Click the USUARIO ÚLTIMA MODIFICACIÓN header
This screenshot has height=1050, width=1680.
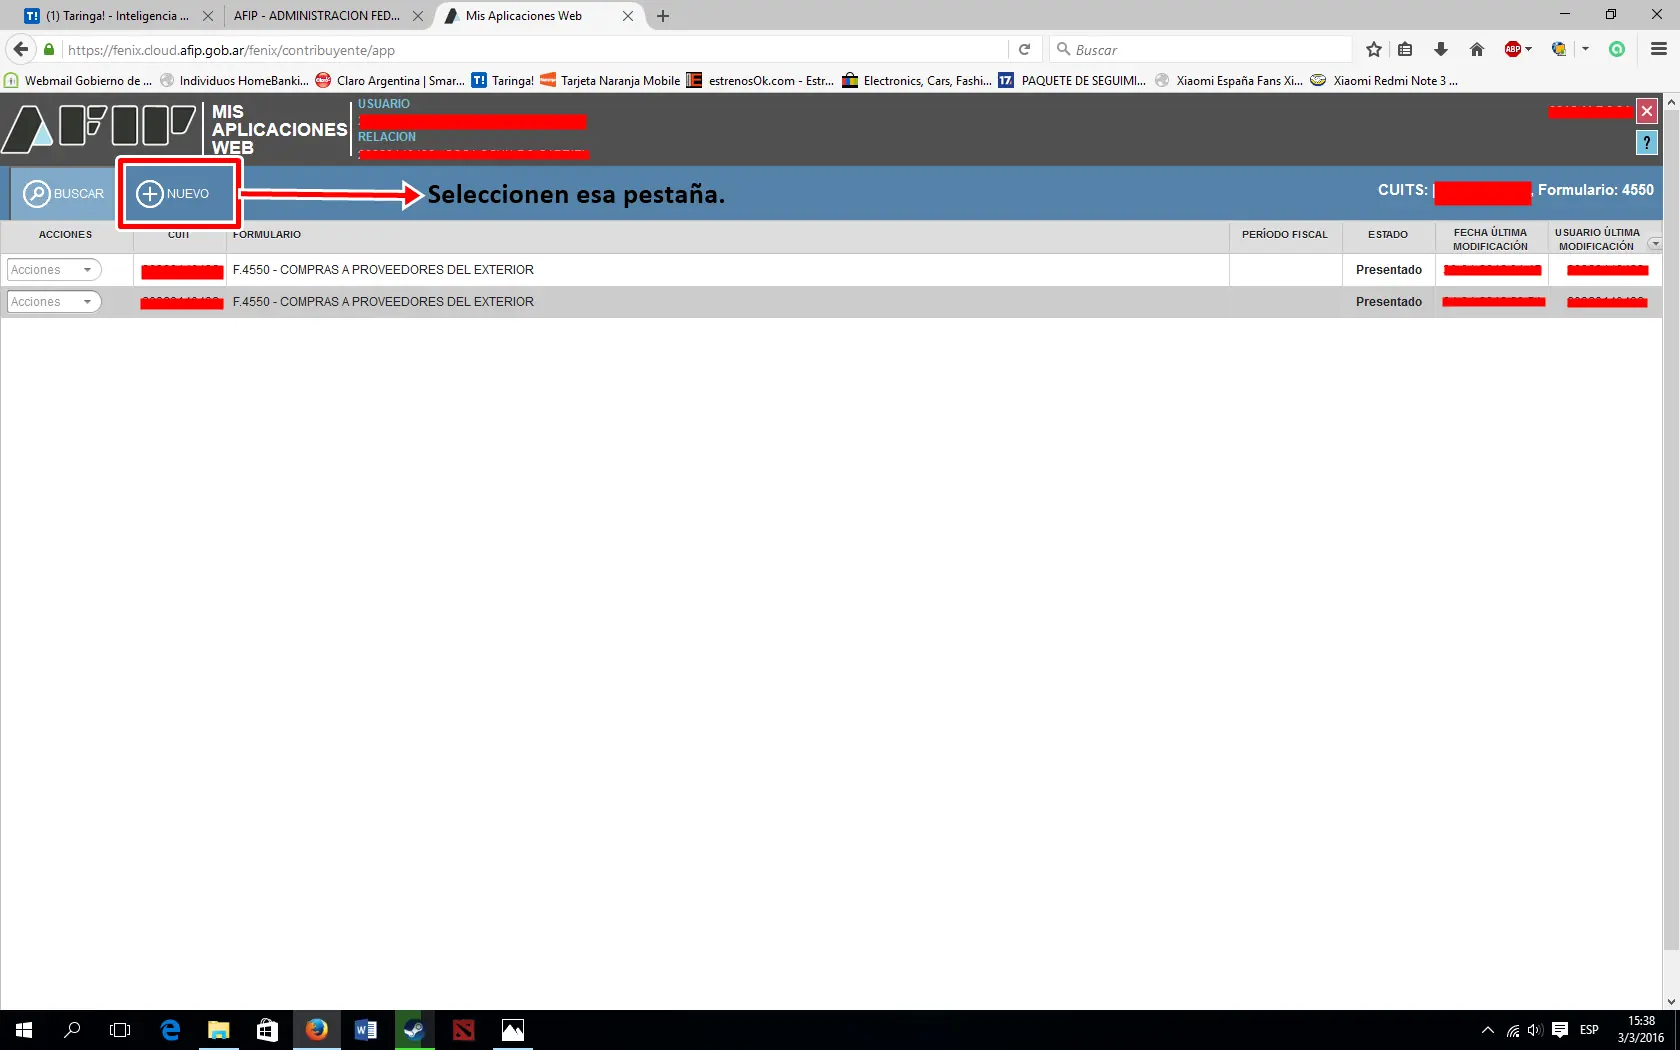click(x=1597, y=239)
